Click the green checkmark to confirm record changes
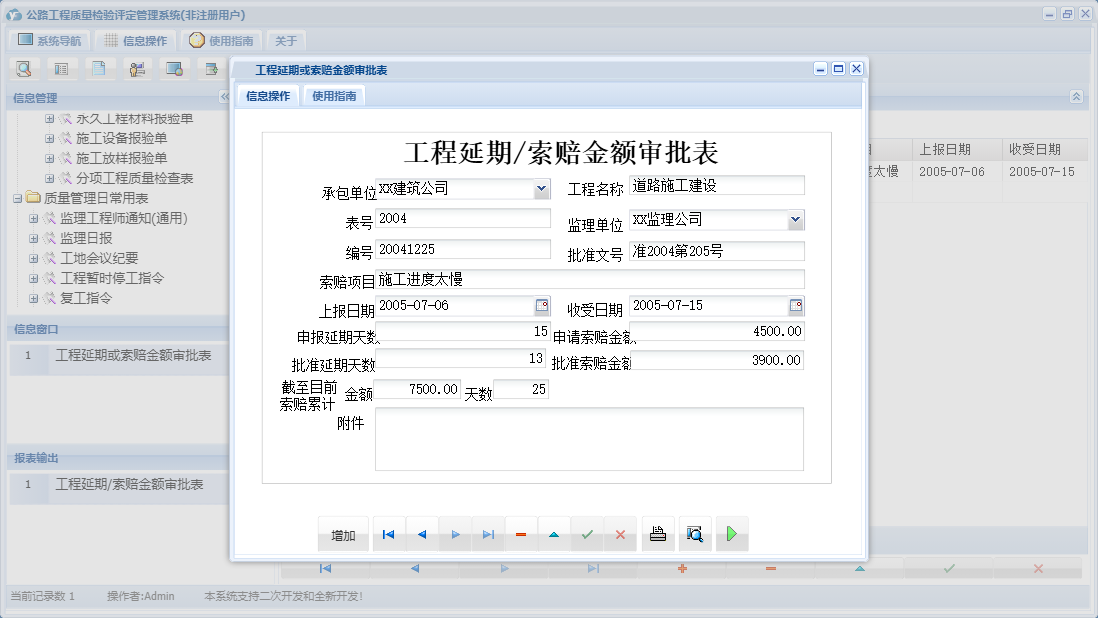1098x618 pixels. point(587,533)
